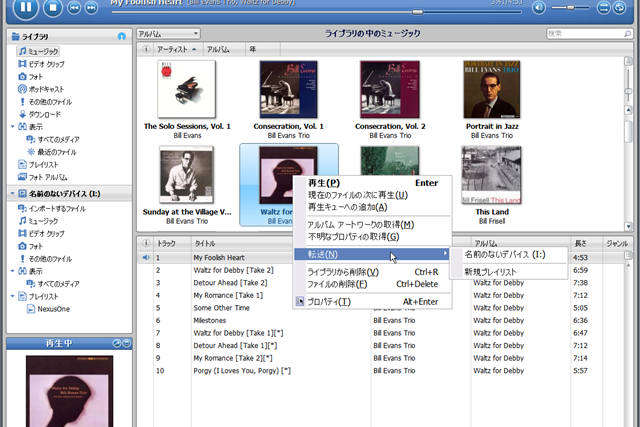Viewport: 640px width, 427px height.
Task: Skip to next track button
Action: pyautogui.click(x=91, y=8)
